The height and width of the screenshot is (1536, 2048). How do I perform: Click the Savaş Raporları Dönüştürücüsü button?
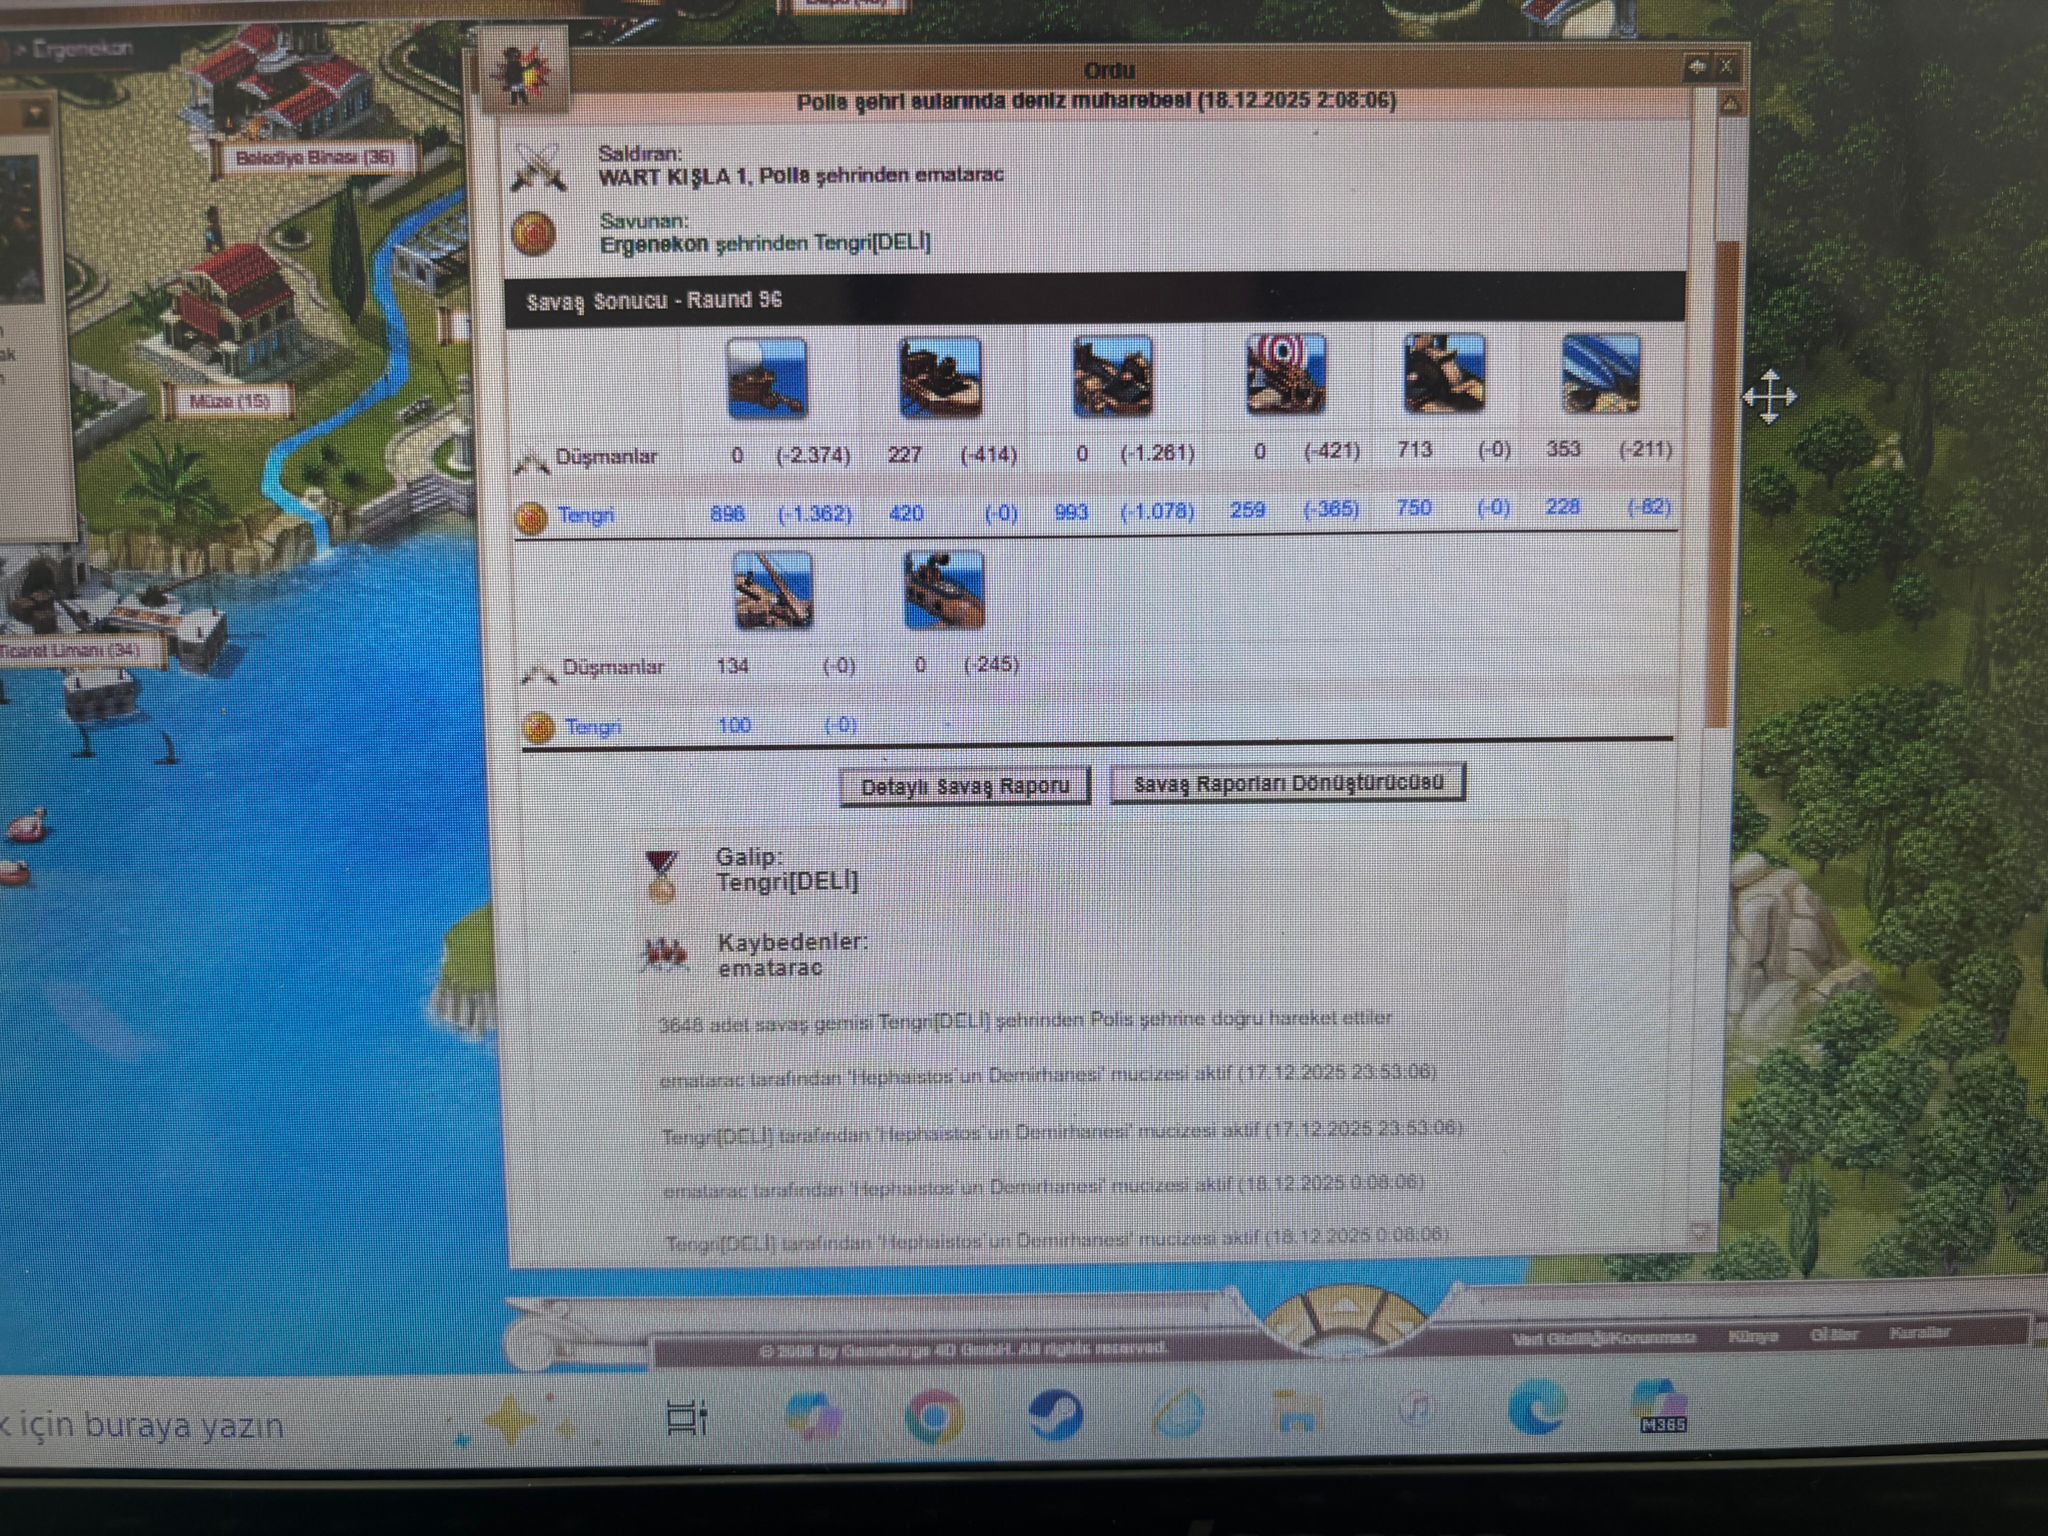1288,783
